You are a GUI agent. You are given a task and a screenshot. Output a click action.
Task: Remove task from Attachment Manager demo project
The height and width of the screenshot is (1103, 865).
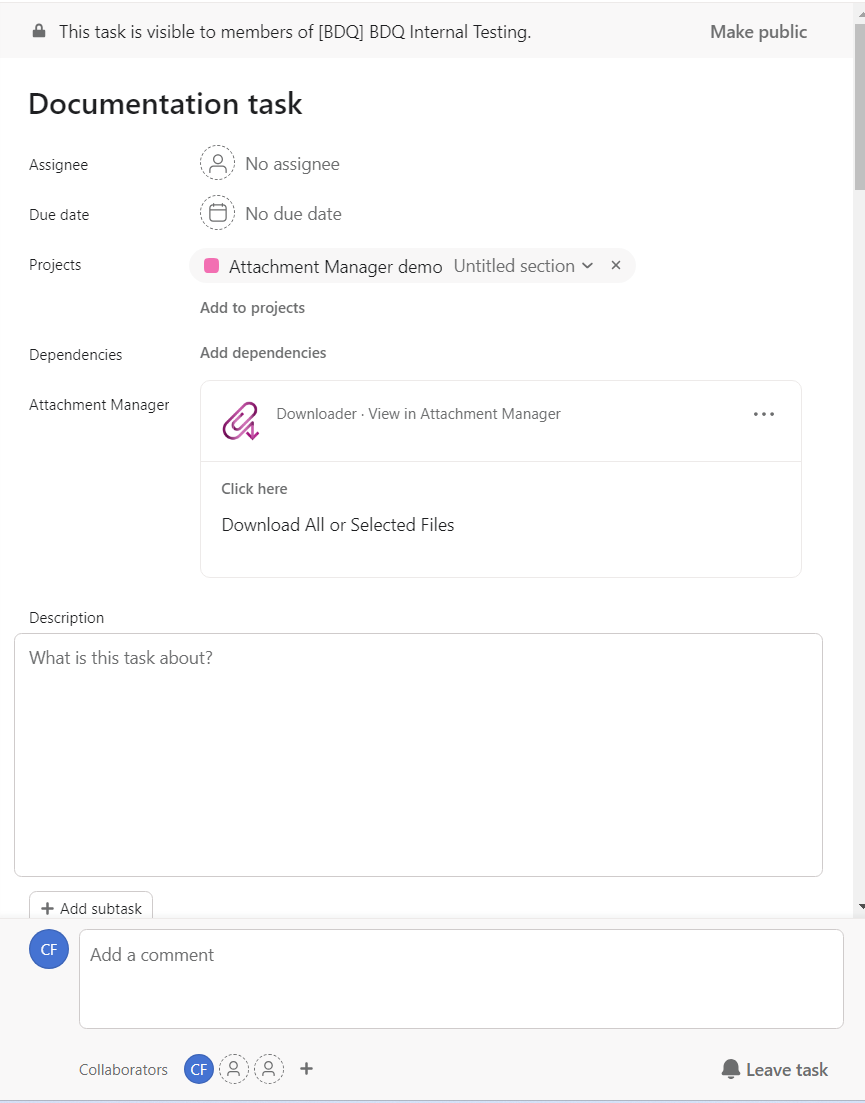click(x=616, y=266)
